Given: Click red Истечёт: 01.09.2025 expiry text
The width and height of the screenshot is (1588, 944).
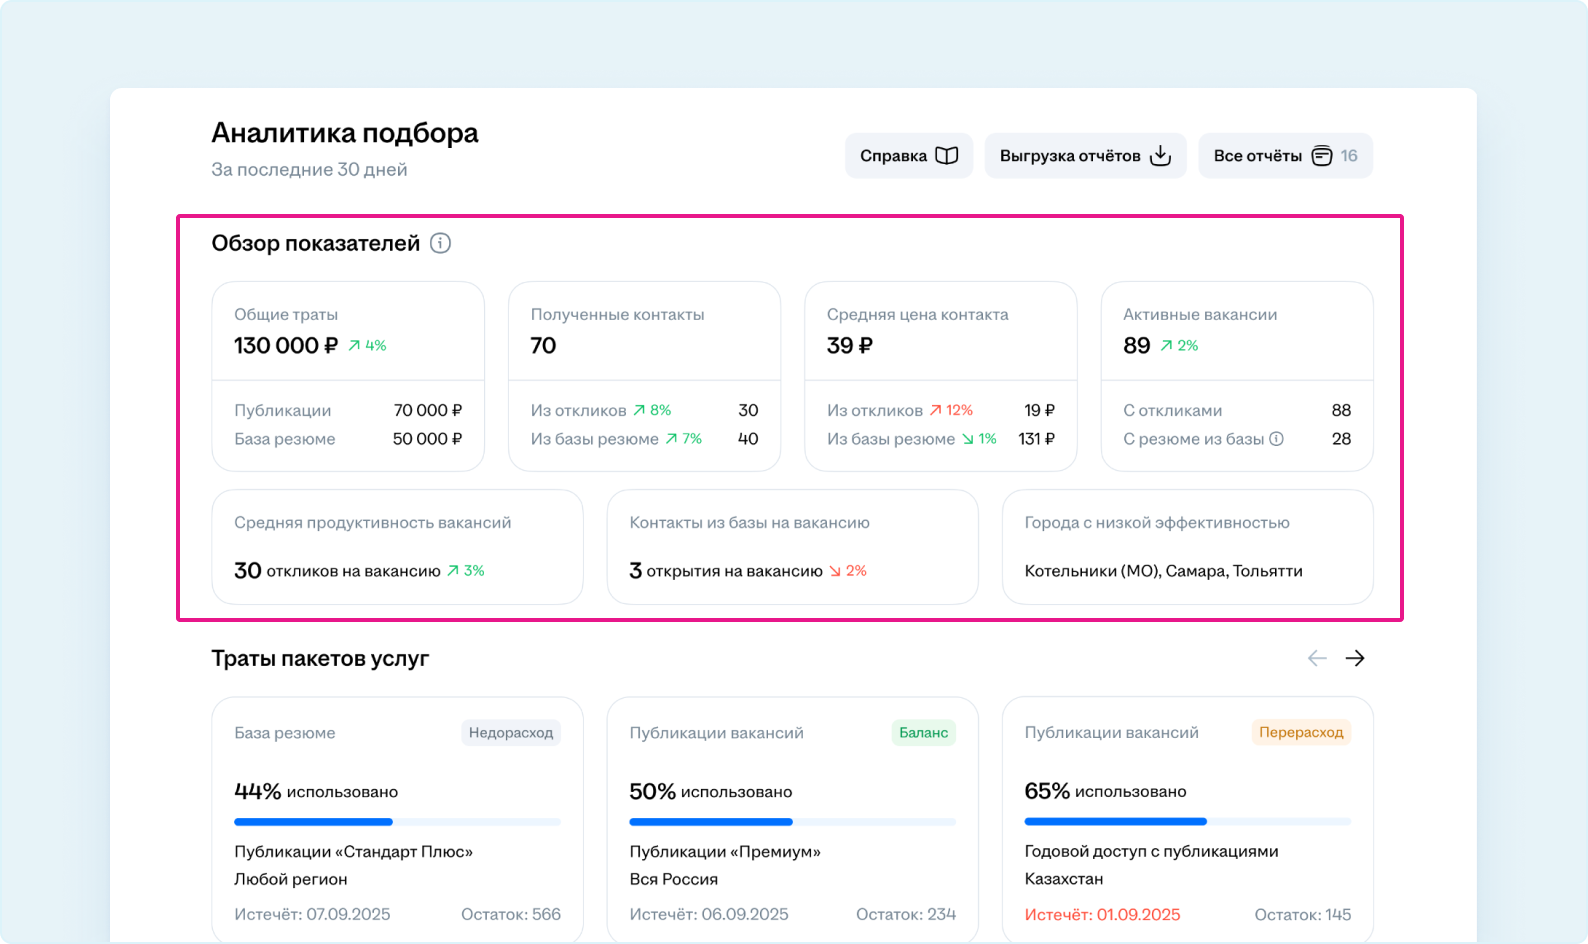Looking at the screenshot, I should [1102, 915].
